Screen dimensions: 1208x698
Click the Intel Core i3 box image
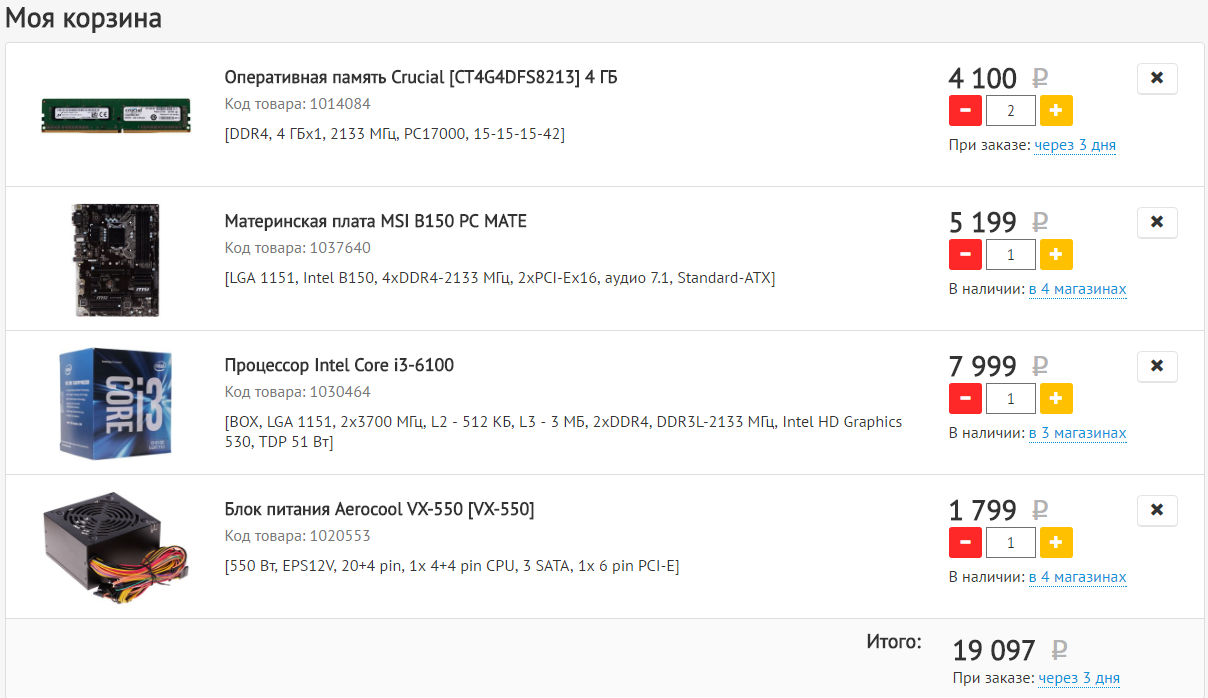click(116, 403)
